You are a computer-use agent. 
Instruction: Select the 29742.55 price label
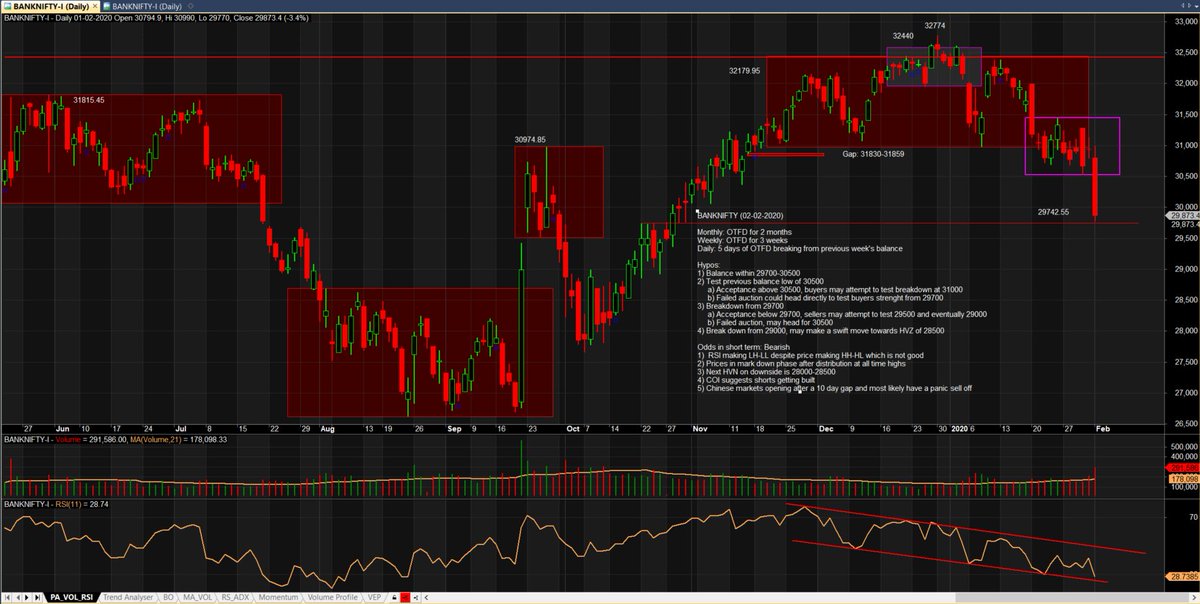(1054, 212)
